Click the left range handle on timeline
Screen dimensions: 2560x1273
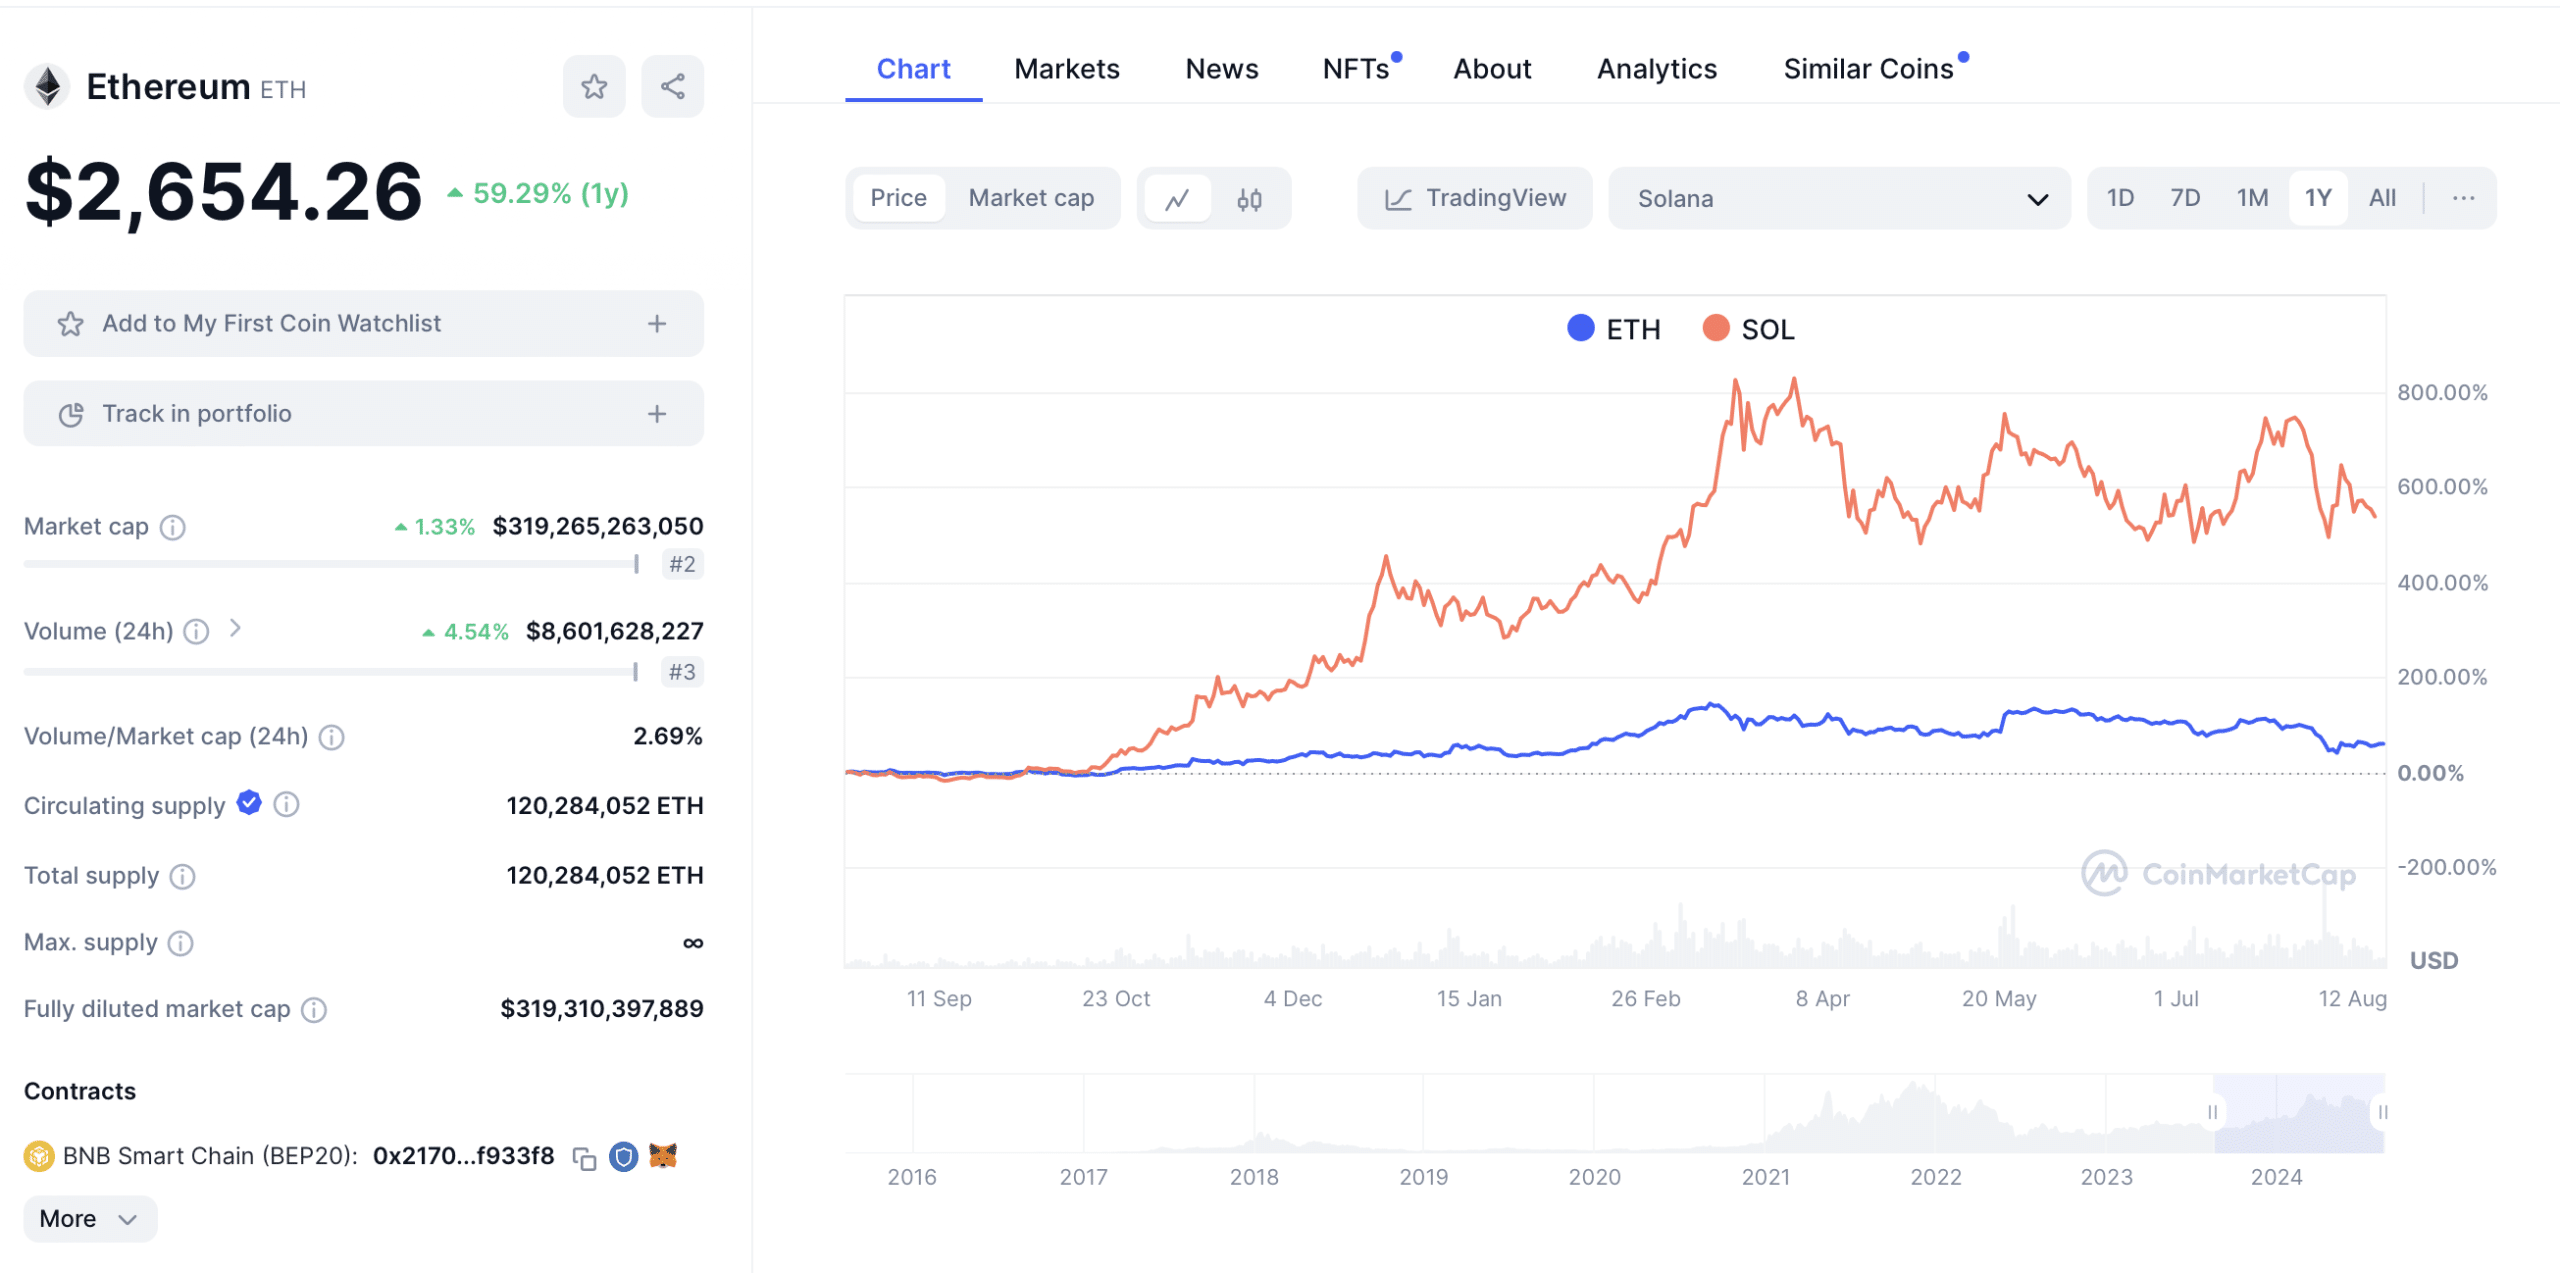2213,1113
